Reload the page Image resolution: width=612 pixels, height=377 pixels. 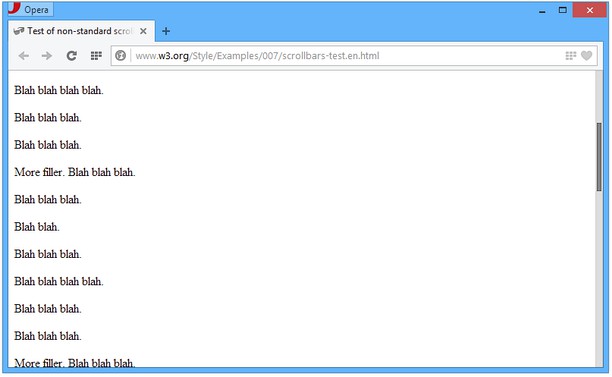[71, 56]
